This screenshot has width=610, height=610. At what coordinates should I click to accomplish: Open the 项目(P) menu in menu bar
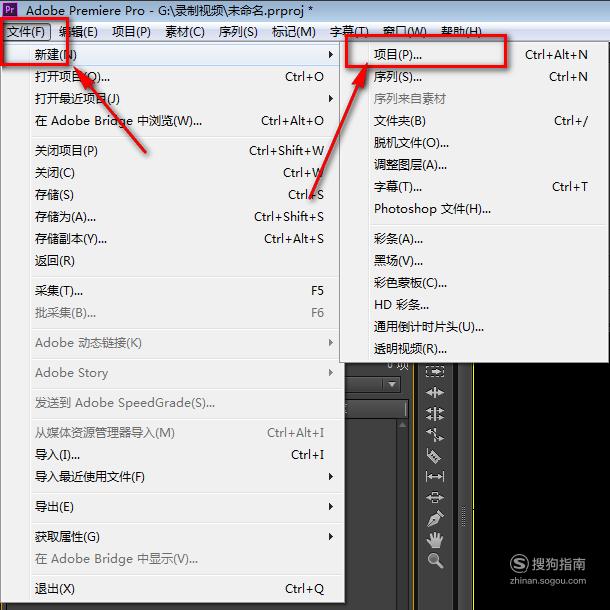[x=131, y=32]
